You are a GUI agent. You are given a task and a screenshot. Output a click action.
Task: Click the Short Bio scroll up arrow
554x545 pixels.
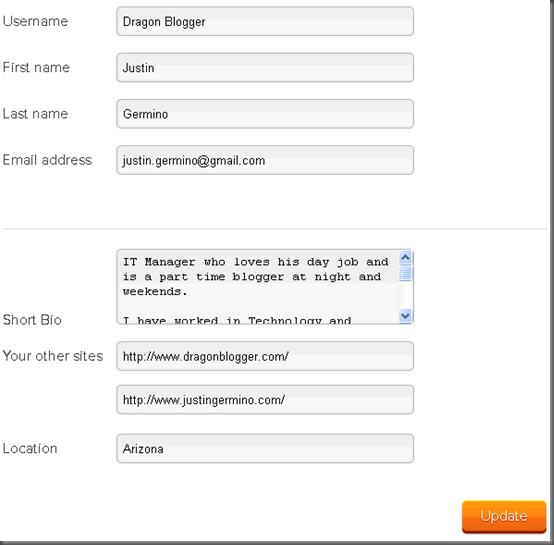(x=405, y=258)
